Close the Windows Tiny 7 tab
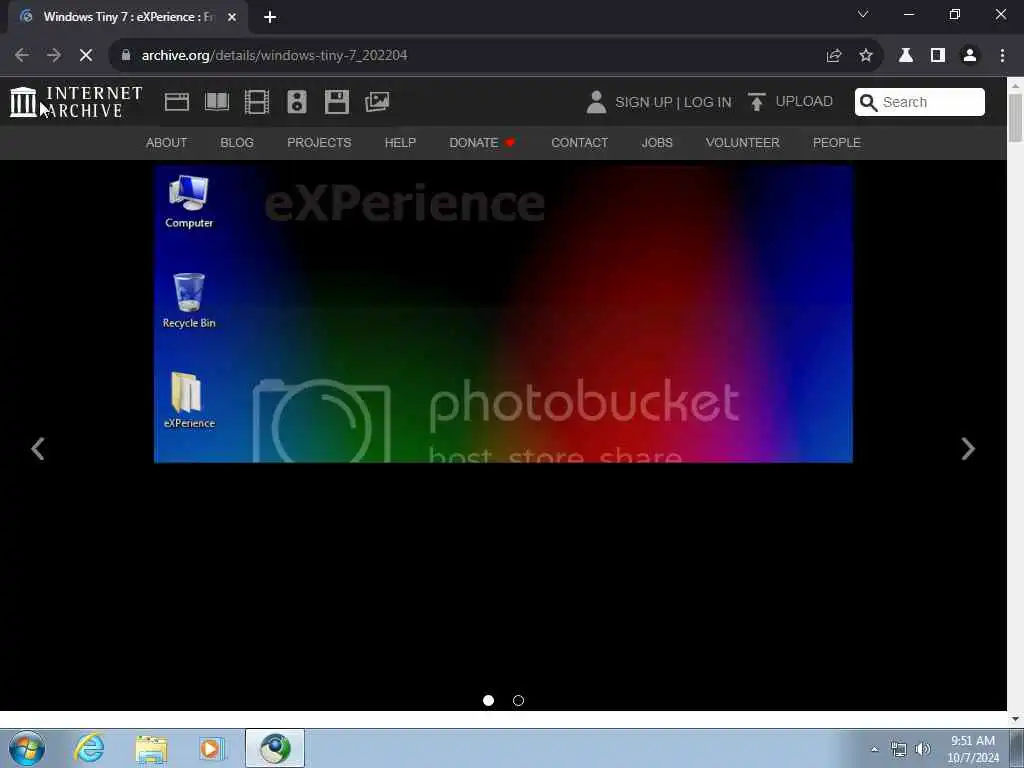 (x=232, y=17)
